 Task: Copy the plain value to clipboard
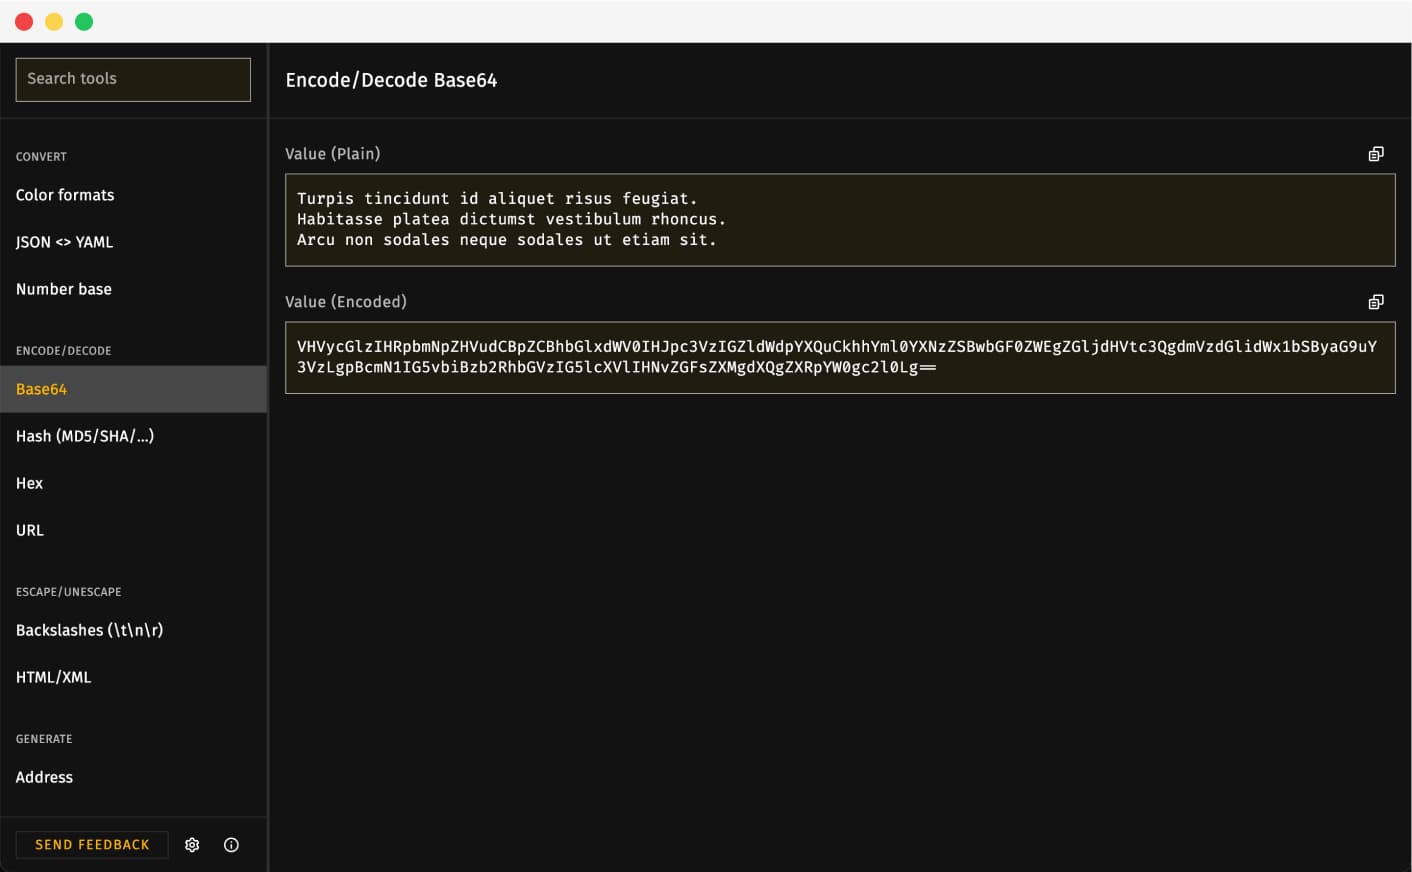pyautogui.click(x=1376, y=154)
